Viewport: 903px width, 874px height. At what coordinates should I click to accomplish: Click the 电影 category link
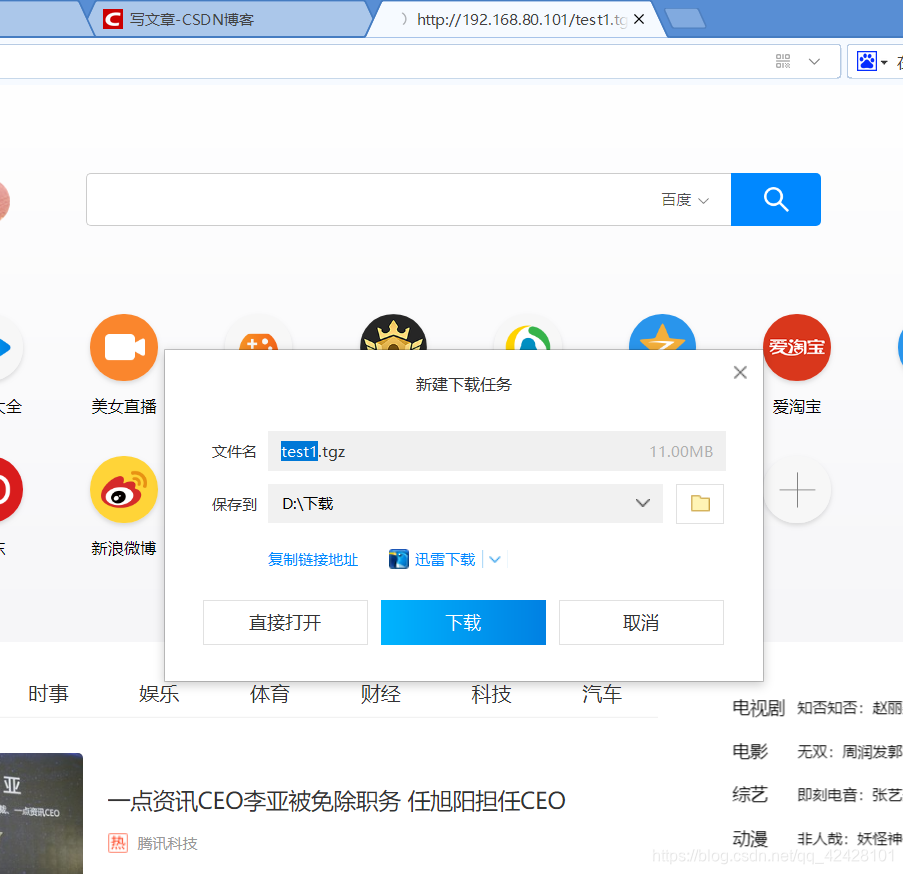750,751
